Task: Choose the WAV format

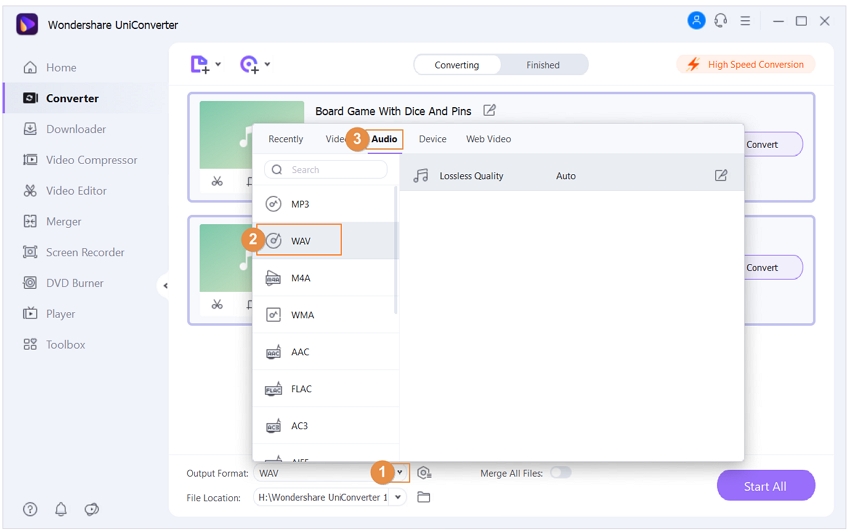Action: (325, 240)
